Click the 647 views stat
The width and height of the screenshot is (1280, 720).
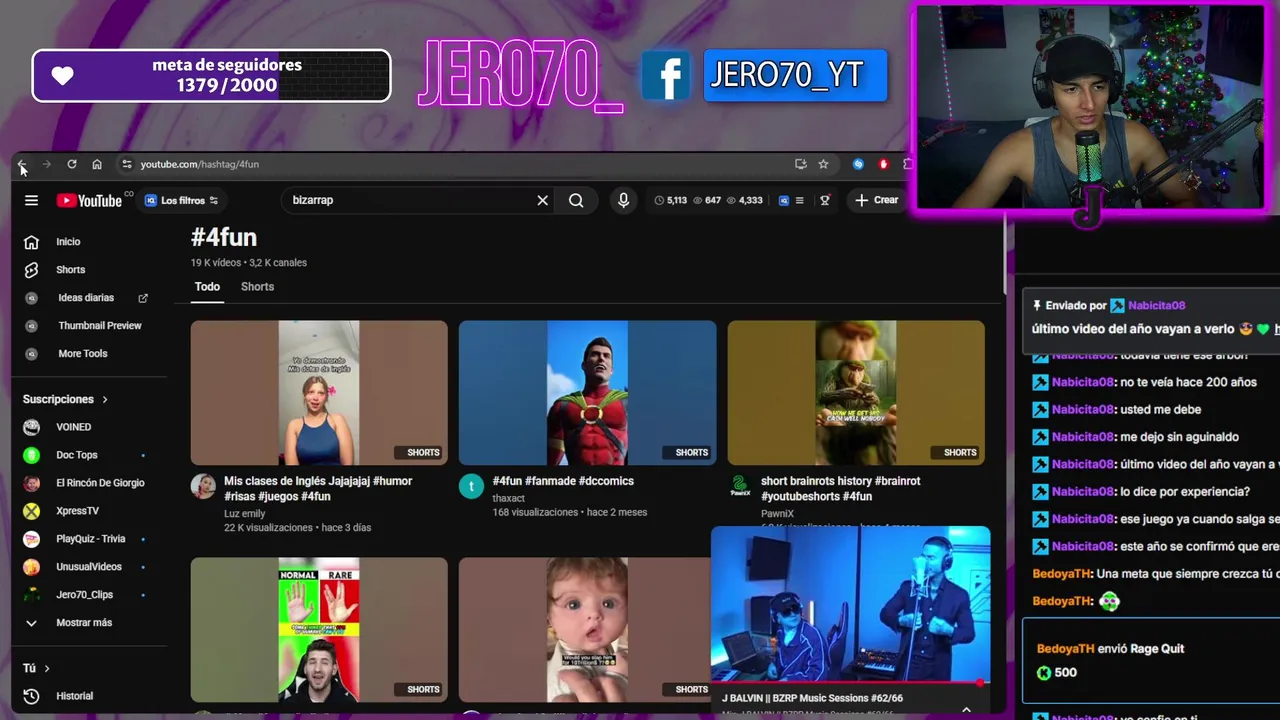pyautogui.click(x=707, y=200)
